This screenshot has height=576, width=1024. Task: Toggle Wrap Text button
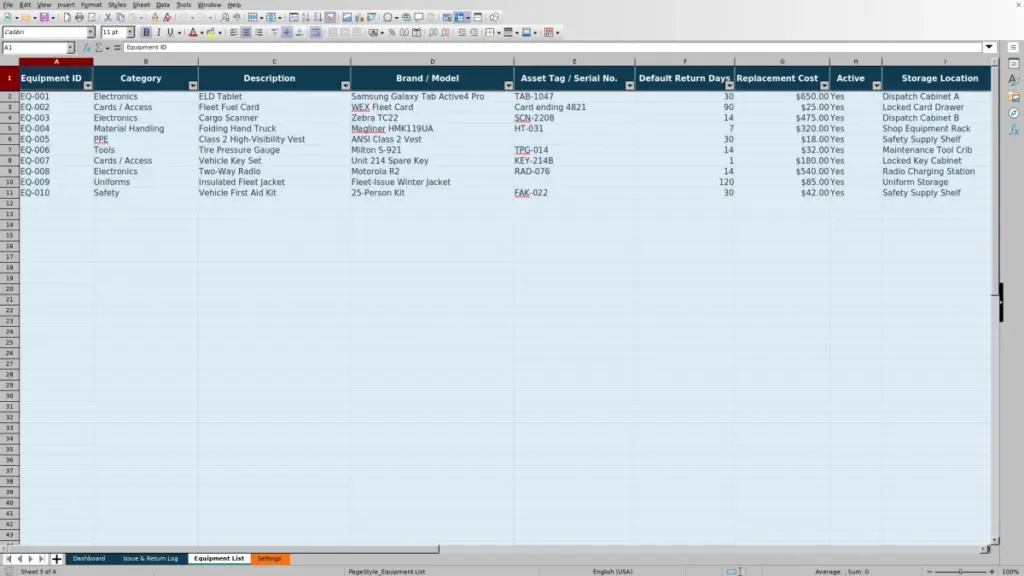pyautogui.click(x=315, y=33)
